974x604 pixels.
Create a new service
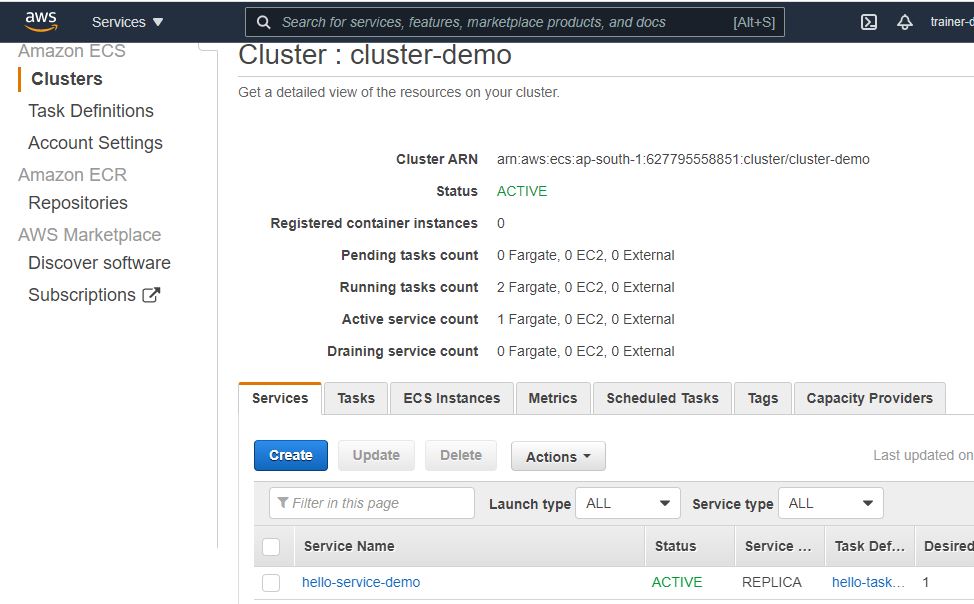tap(290, 455)
